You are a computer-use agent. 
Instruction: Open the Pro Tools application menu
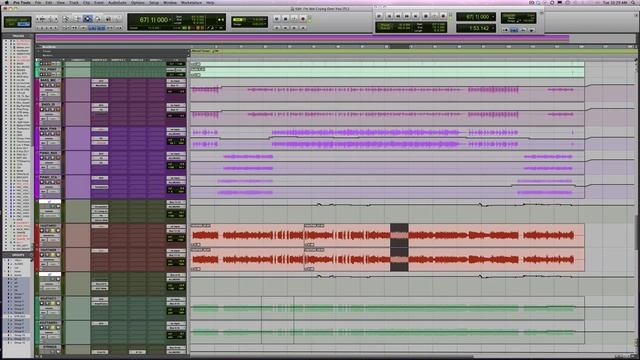21,2
